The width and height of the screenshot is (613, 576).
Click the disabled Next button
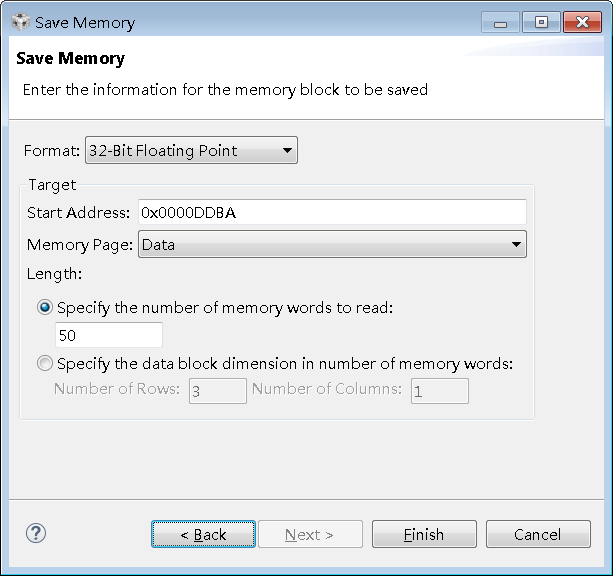[309, 534]
